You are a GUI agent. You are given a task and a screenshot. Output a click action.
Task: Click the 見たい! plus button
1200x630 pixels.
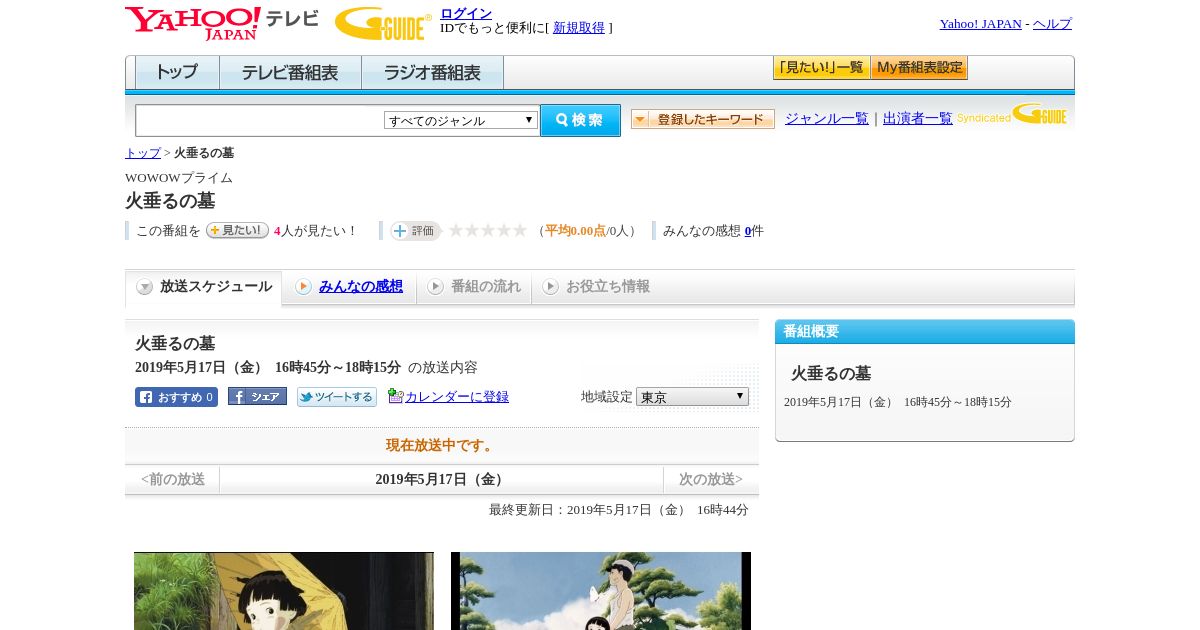point(237,230)
